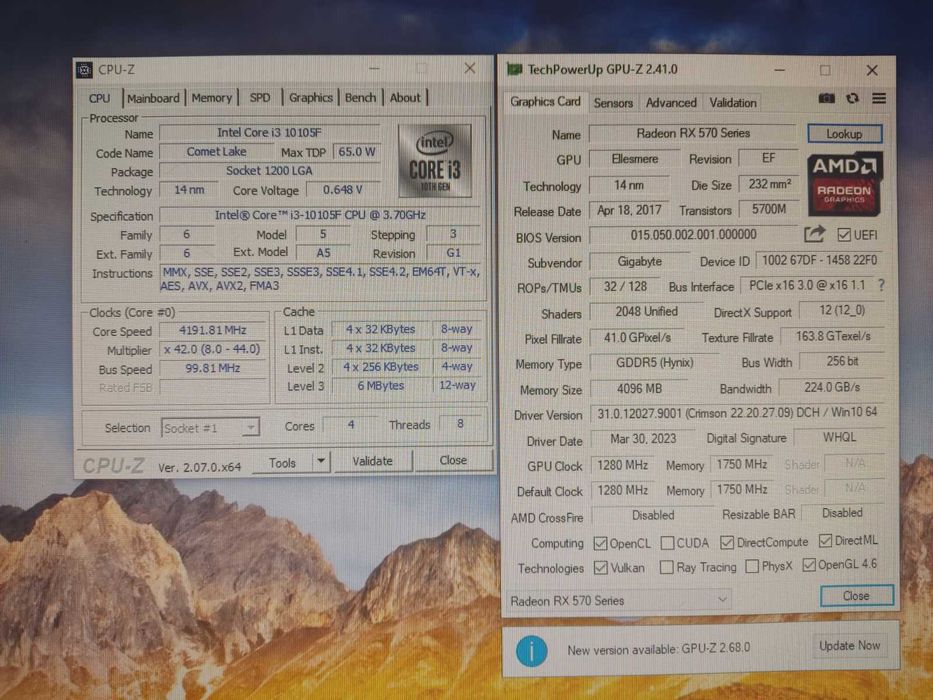933x700 pixels.
Task: Click Intel Core i3 logo badge
Action: [x=435, y=161]
